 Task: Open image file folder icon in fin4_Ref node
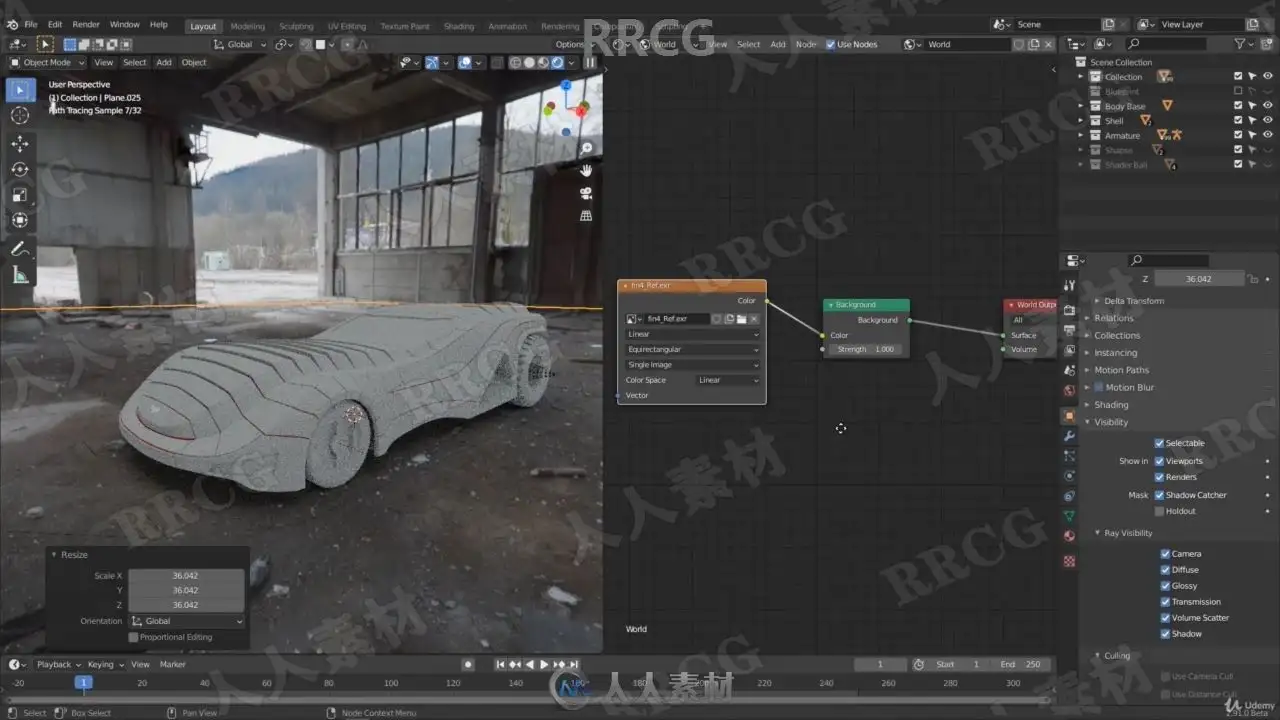741,319
